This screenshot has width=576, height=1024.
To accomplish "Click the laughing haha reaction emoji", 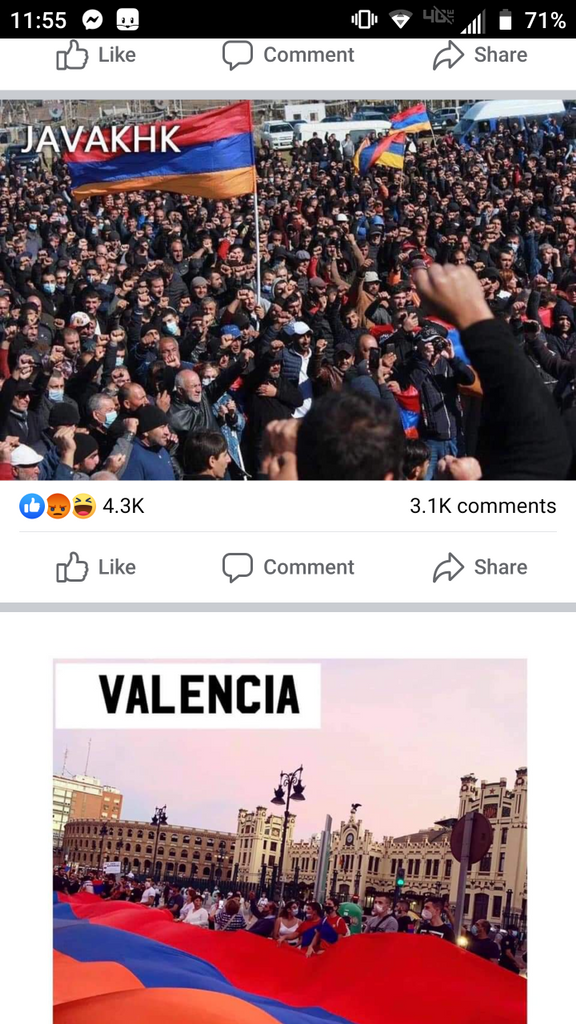I will point(84,506).
